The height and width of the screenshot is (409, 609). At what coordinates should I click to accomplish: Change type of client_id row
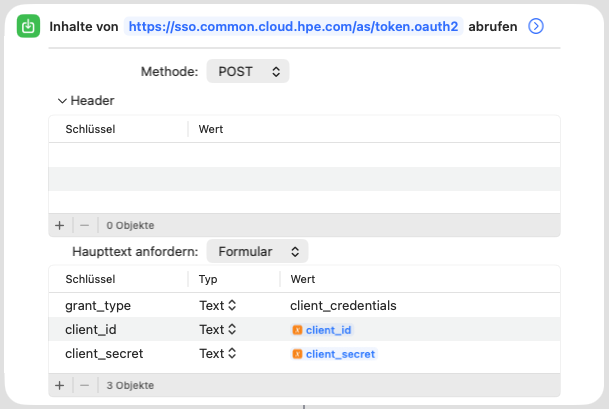pos(217,329)
